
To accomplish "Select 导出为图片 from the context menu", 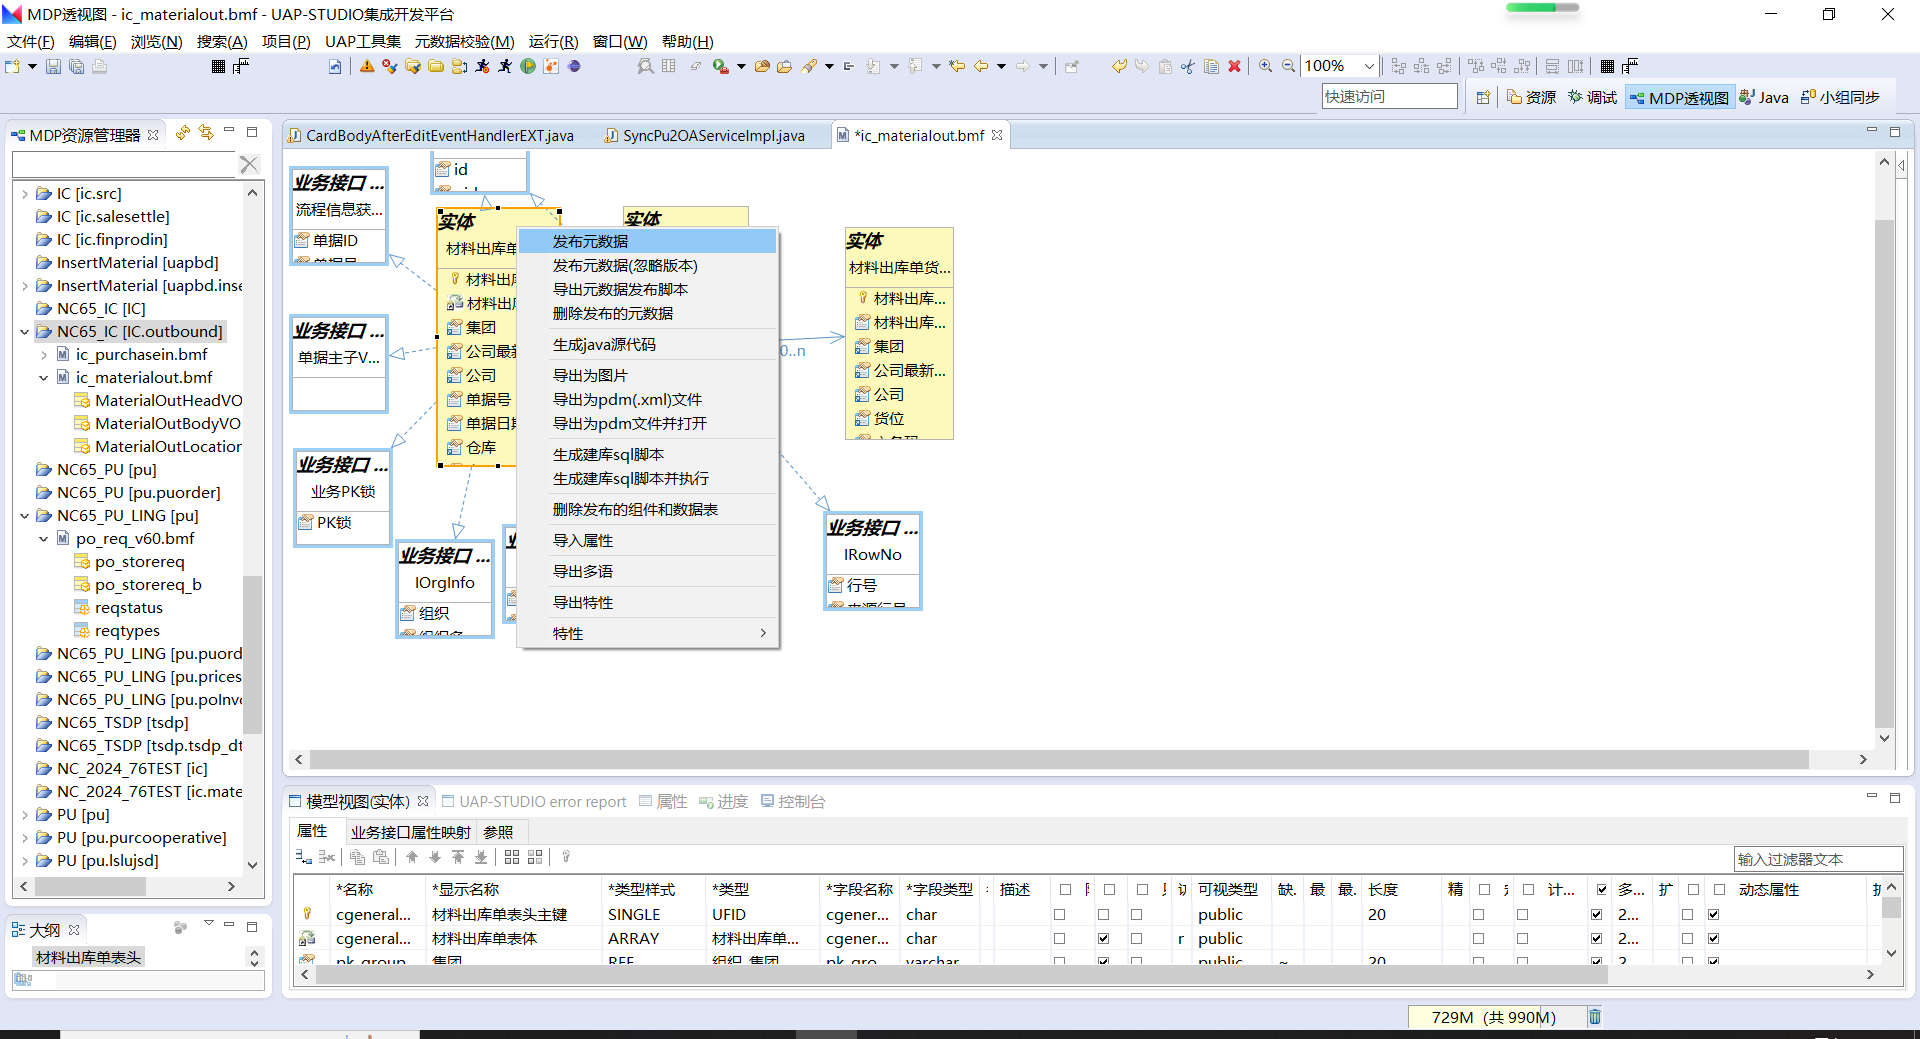I will click(647, 375).
